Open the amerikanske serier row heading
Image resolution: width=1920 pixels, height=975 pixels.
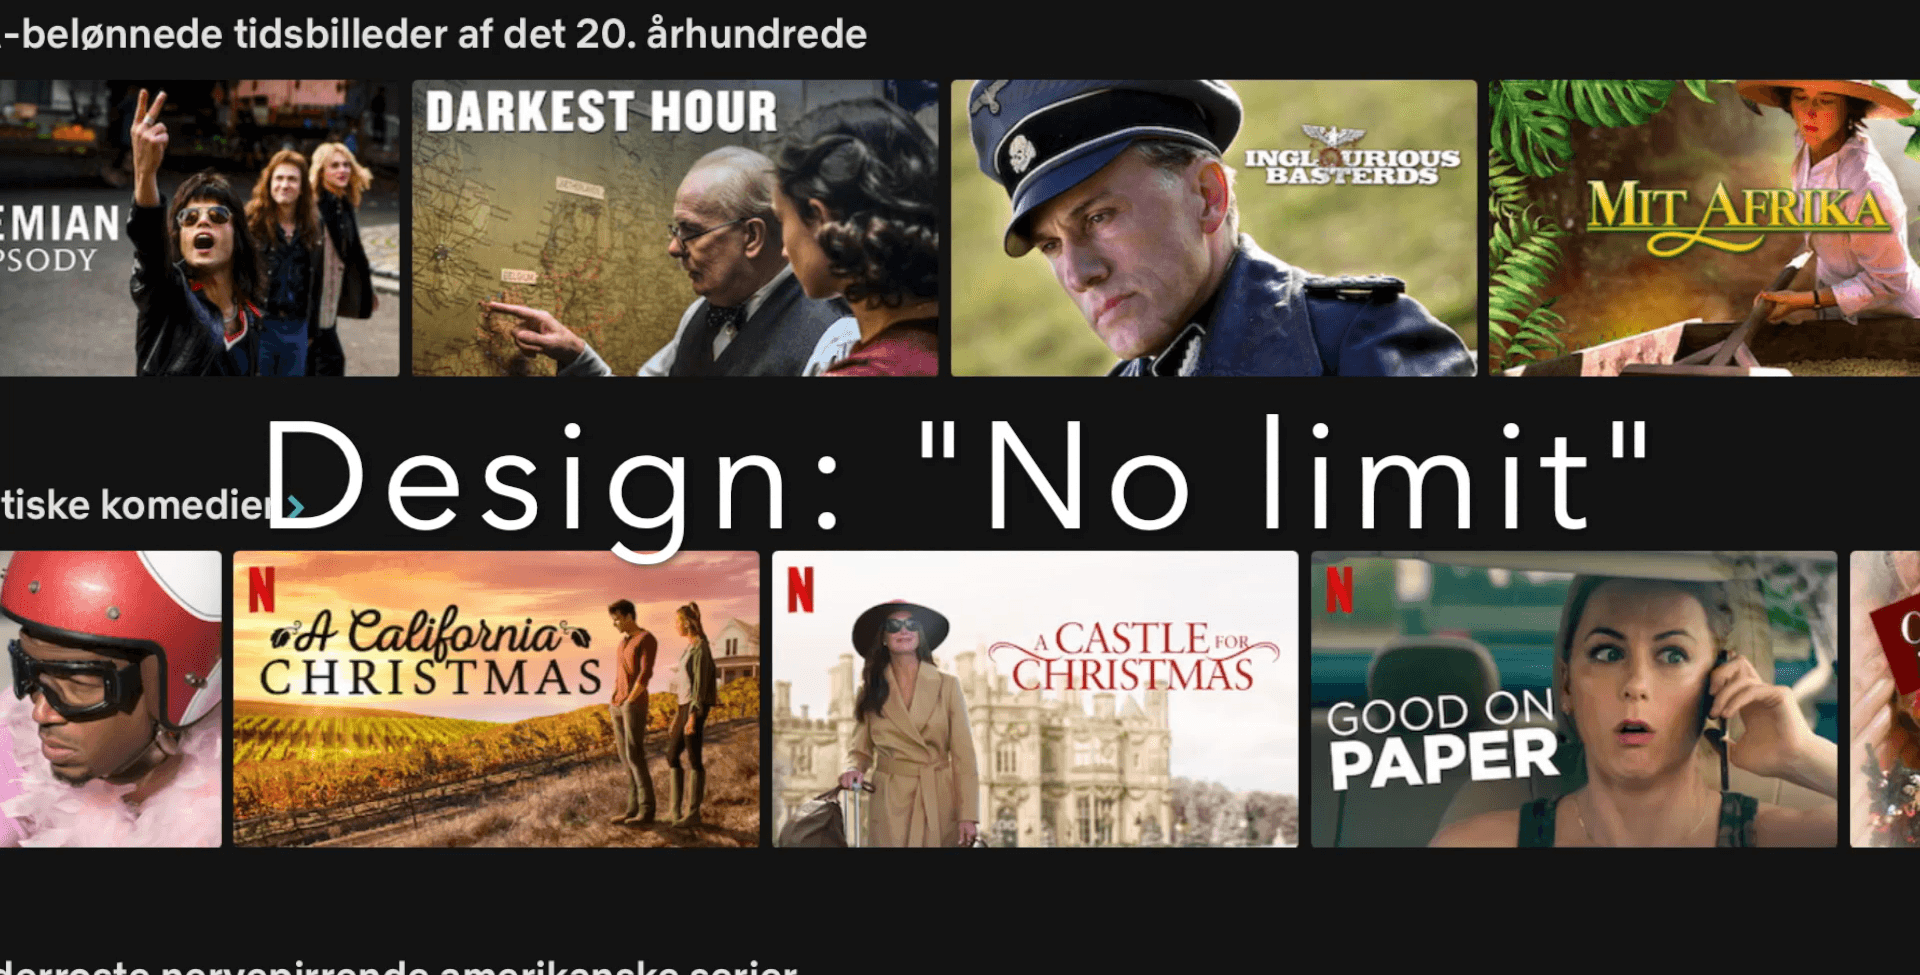point(399,966)
